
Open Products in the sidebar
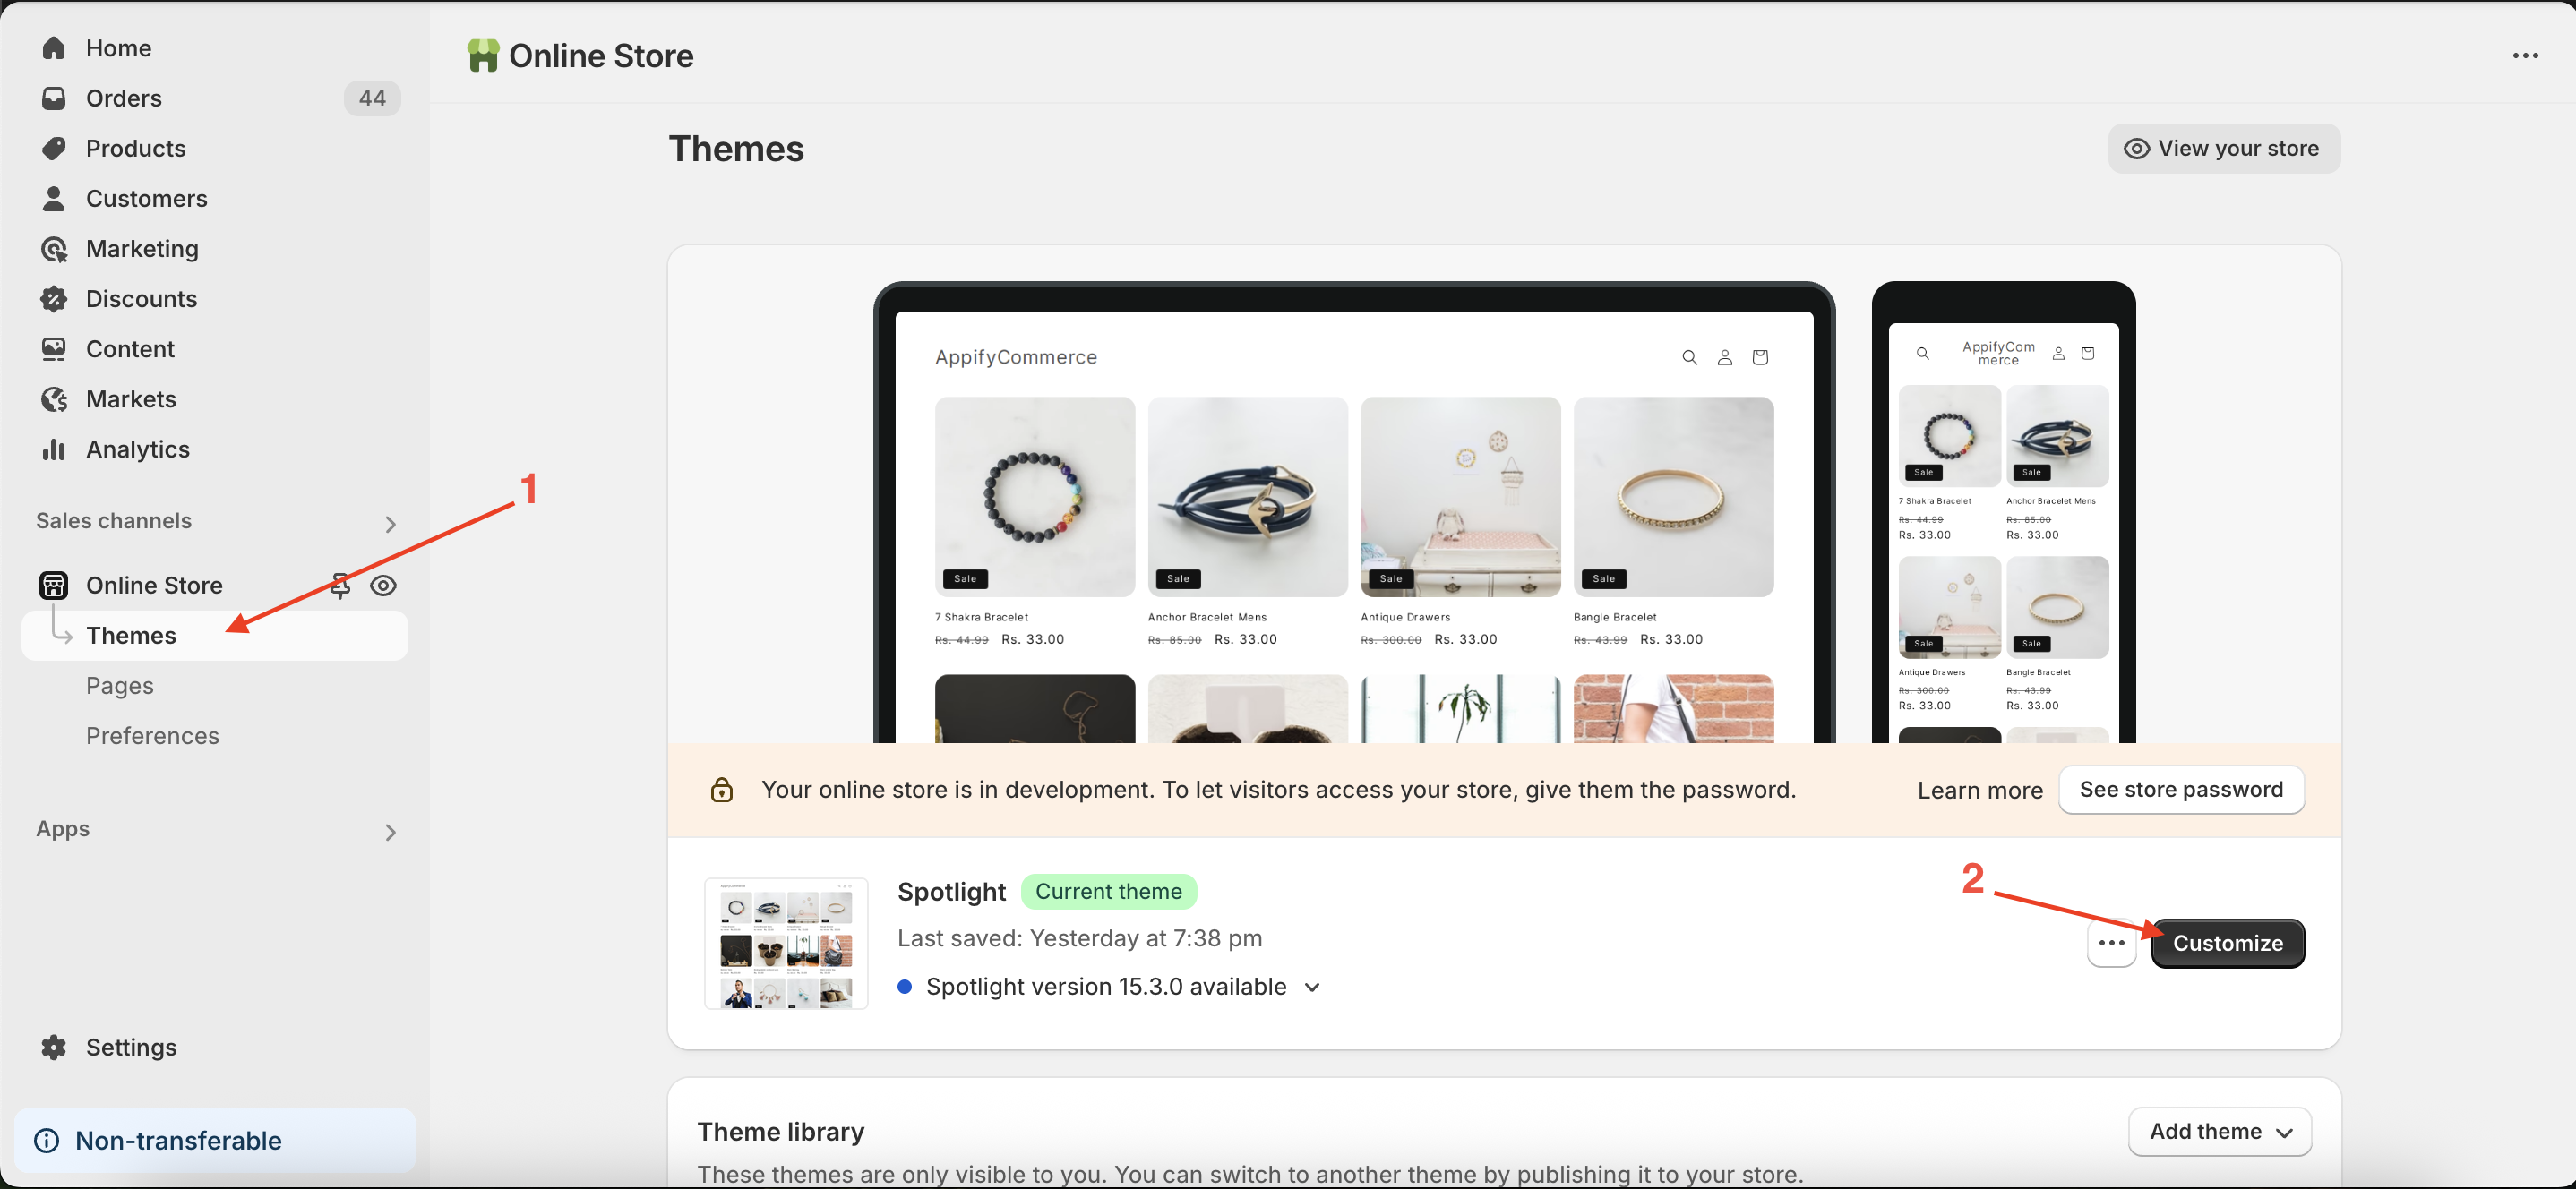point(136,148)
